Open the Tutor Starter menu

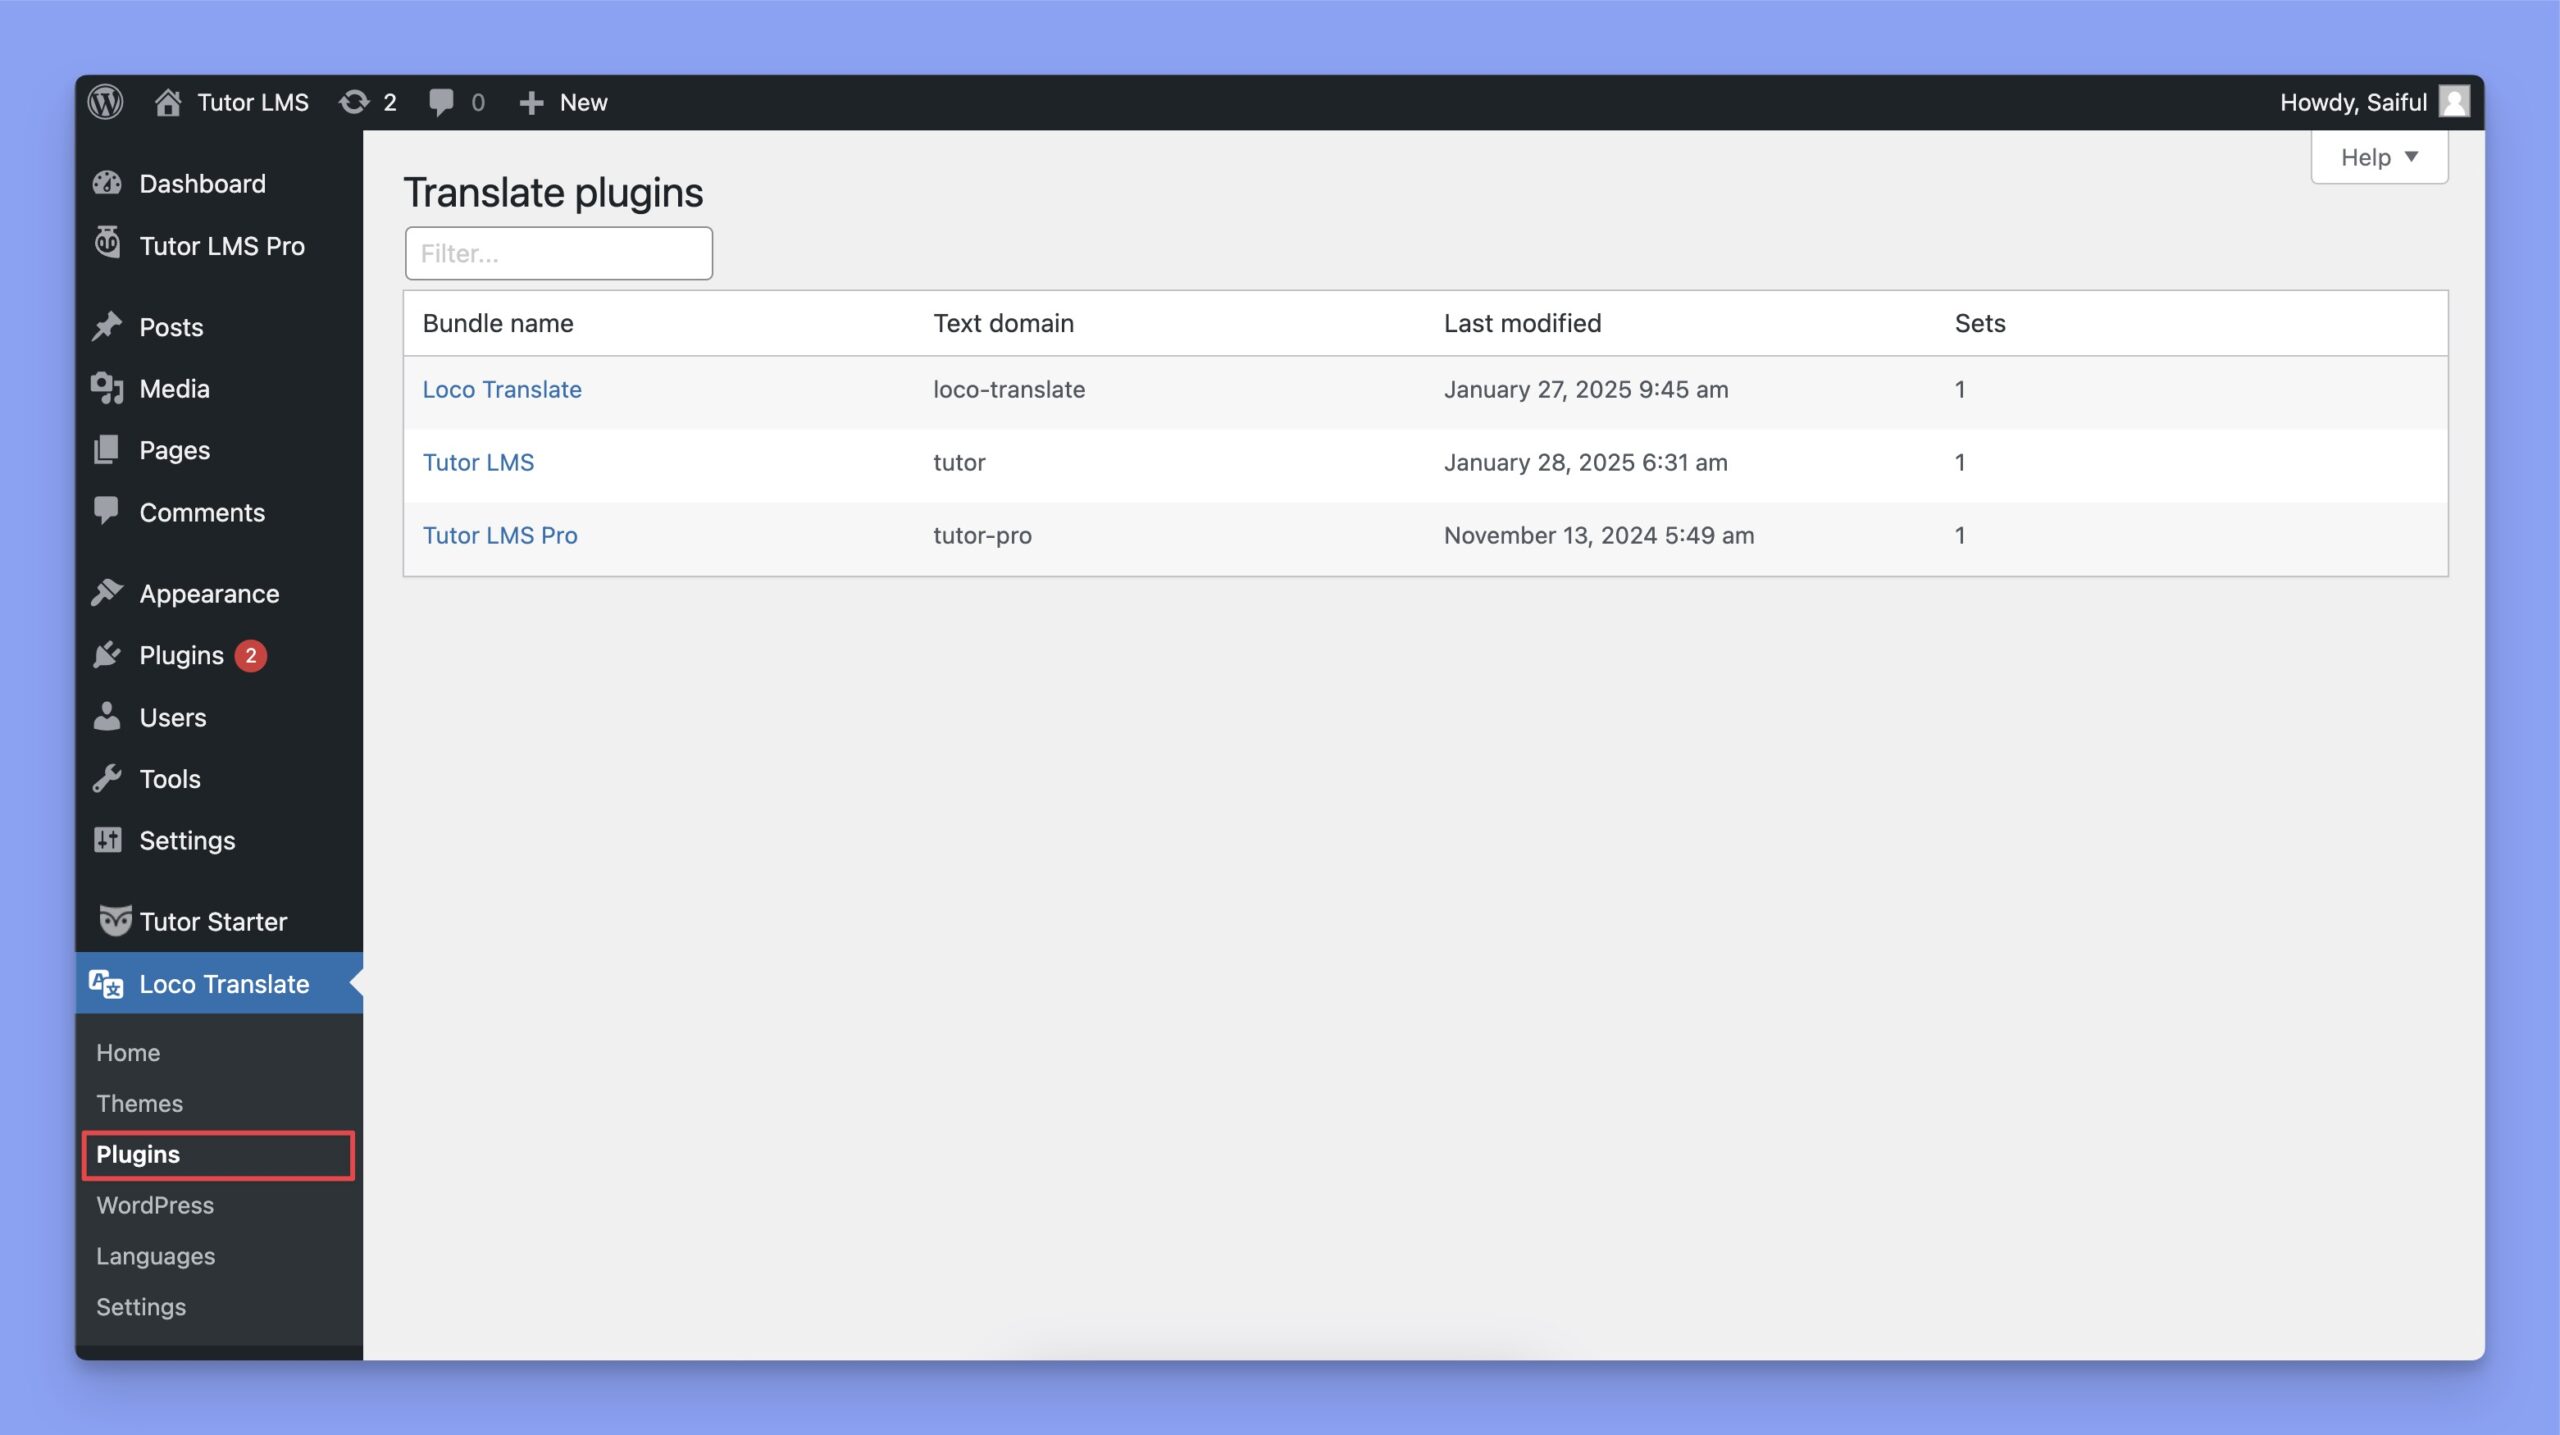pyautogui.click(x=213, y=922)
